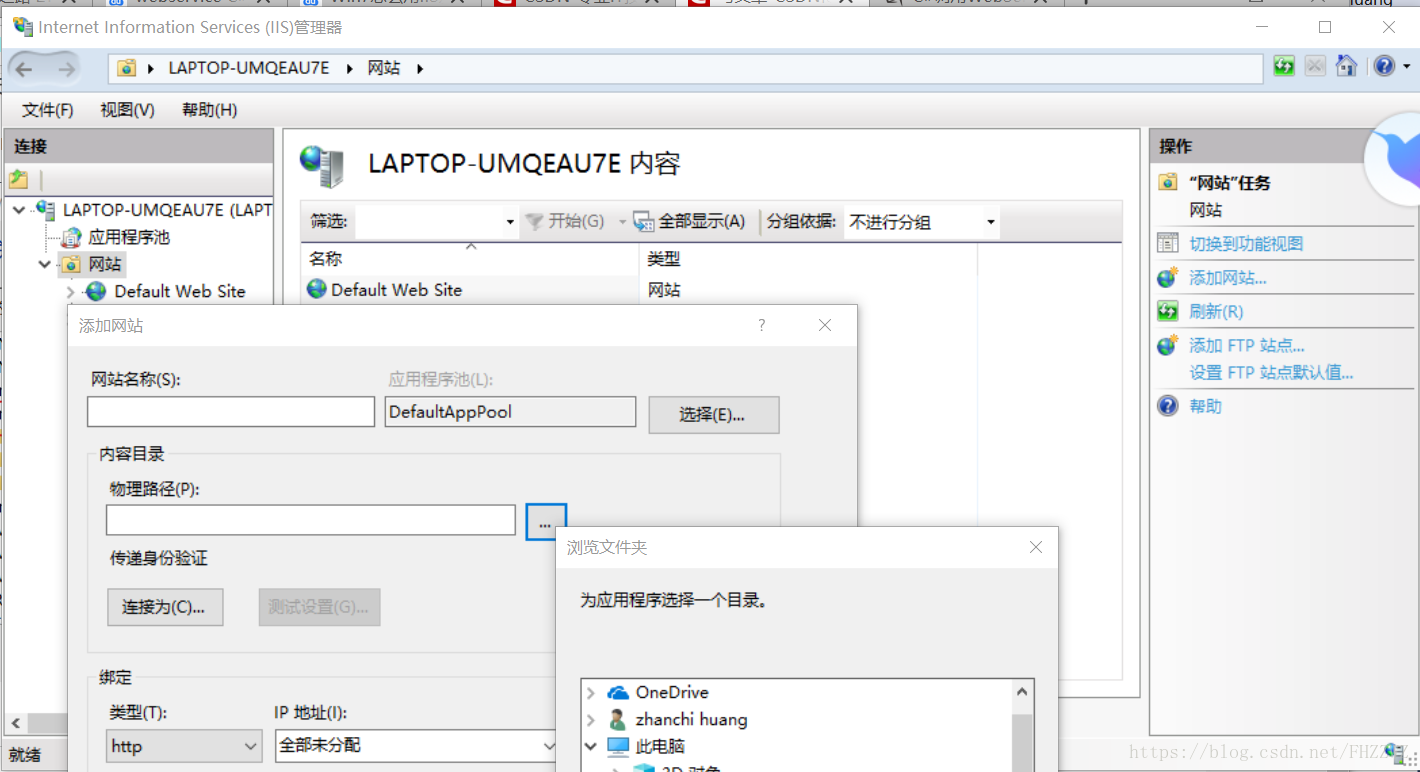The height and width of the screenshot is (772, 1420).
Task: Select Default Web Site row in content list
Action: coord(396,290)
